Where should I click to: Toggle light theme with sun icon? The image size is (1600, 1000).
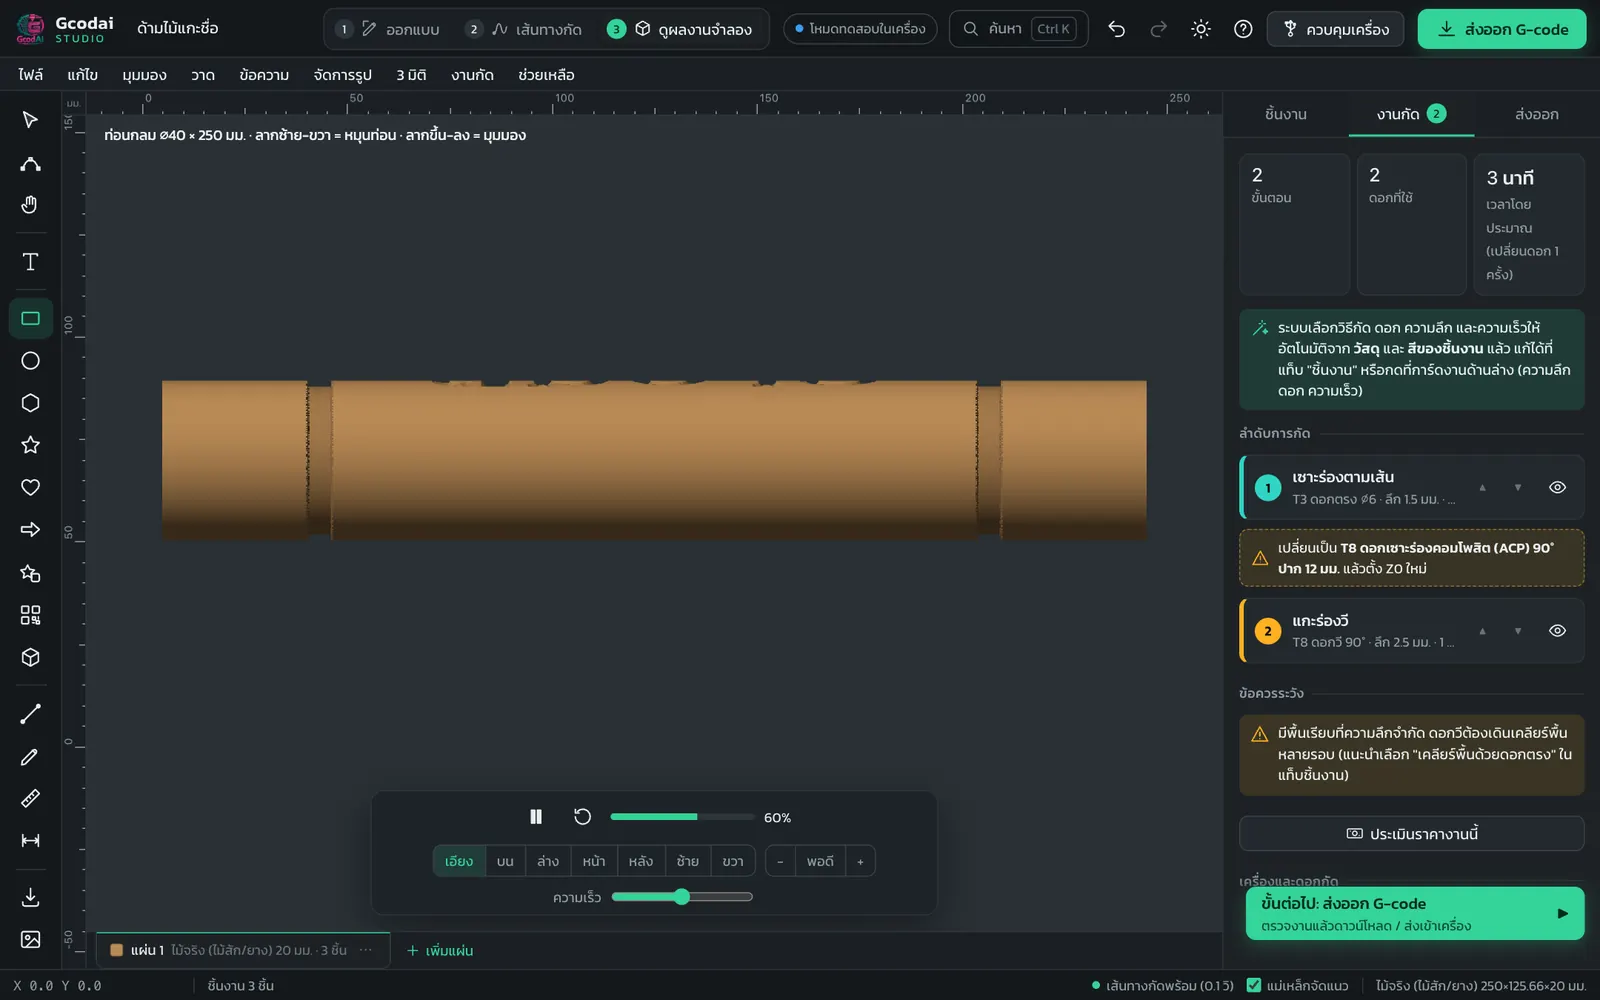coord(1201,29)
